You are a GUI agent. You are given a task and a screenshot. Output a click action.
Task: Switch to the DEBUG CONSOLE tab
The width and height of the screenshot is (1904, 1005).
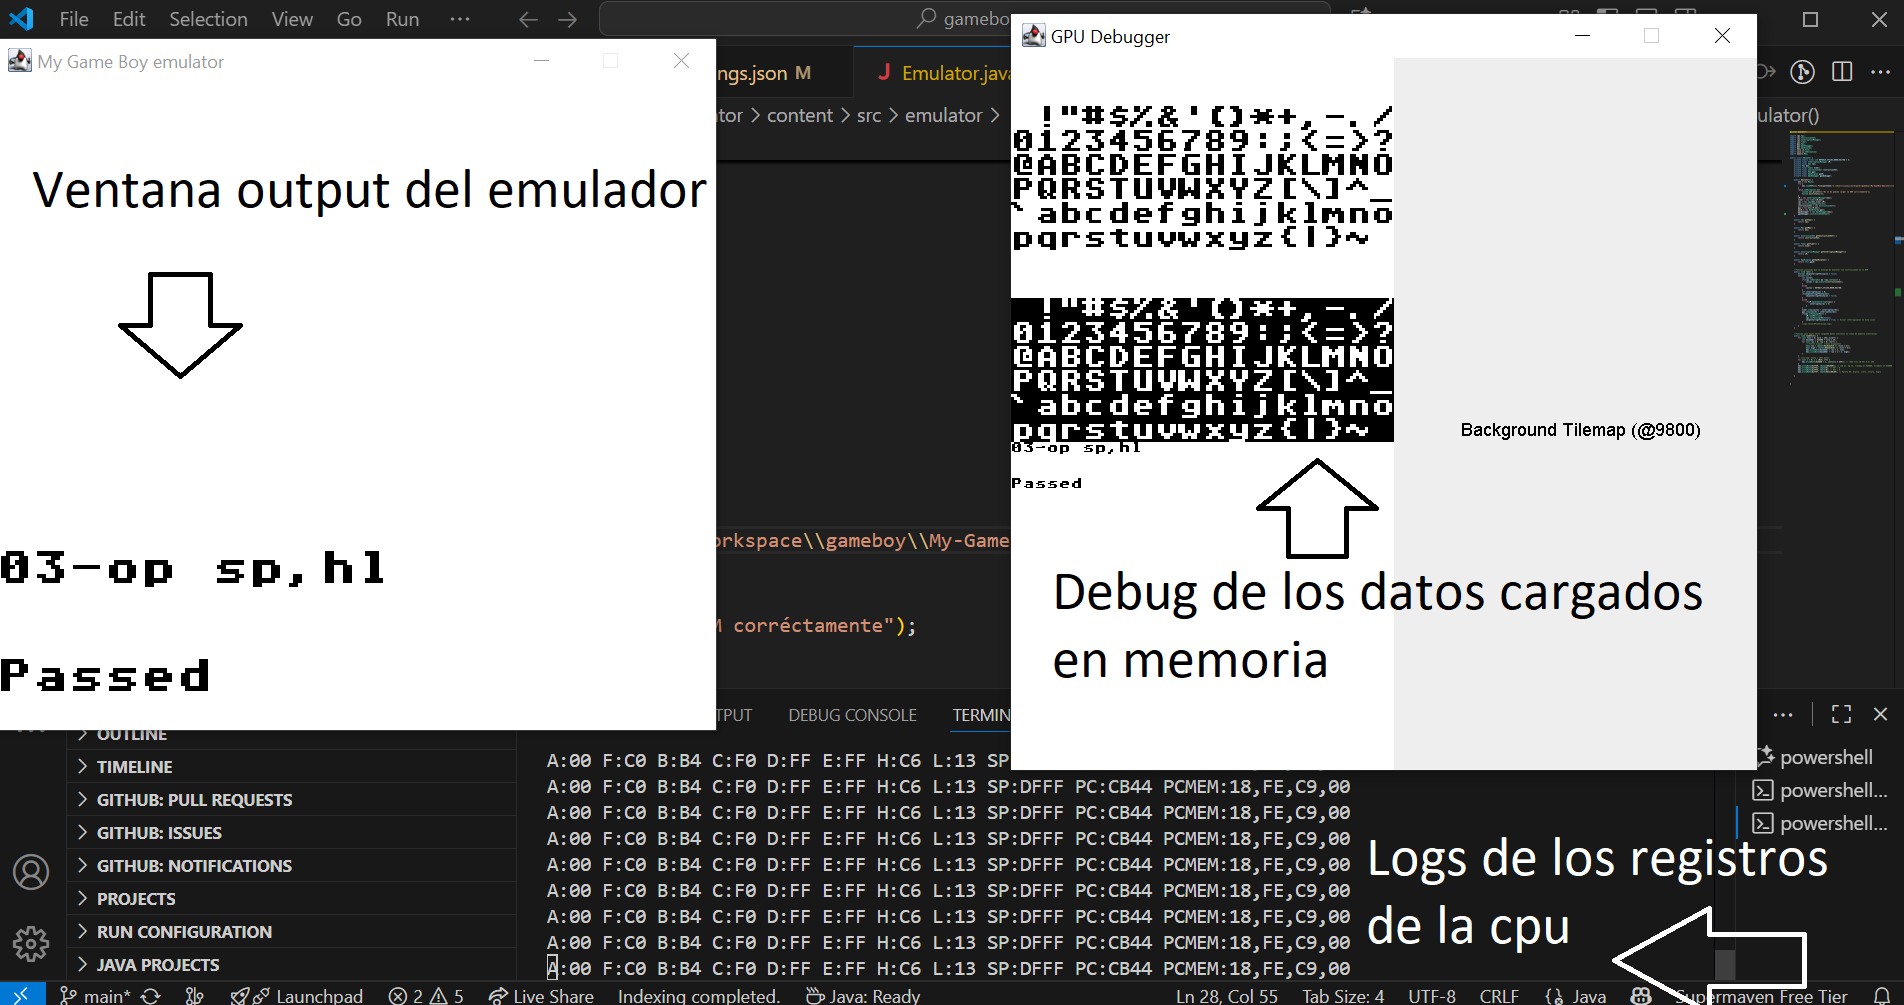[852, 715]
